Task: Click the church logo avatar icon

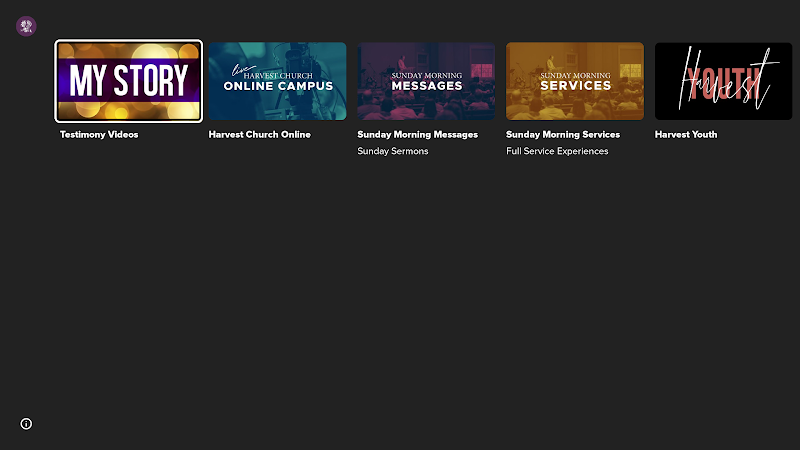Action: (26, 26)
